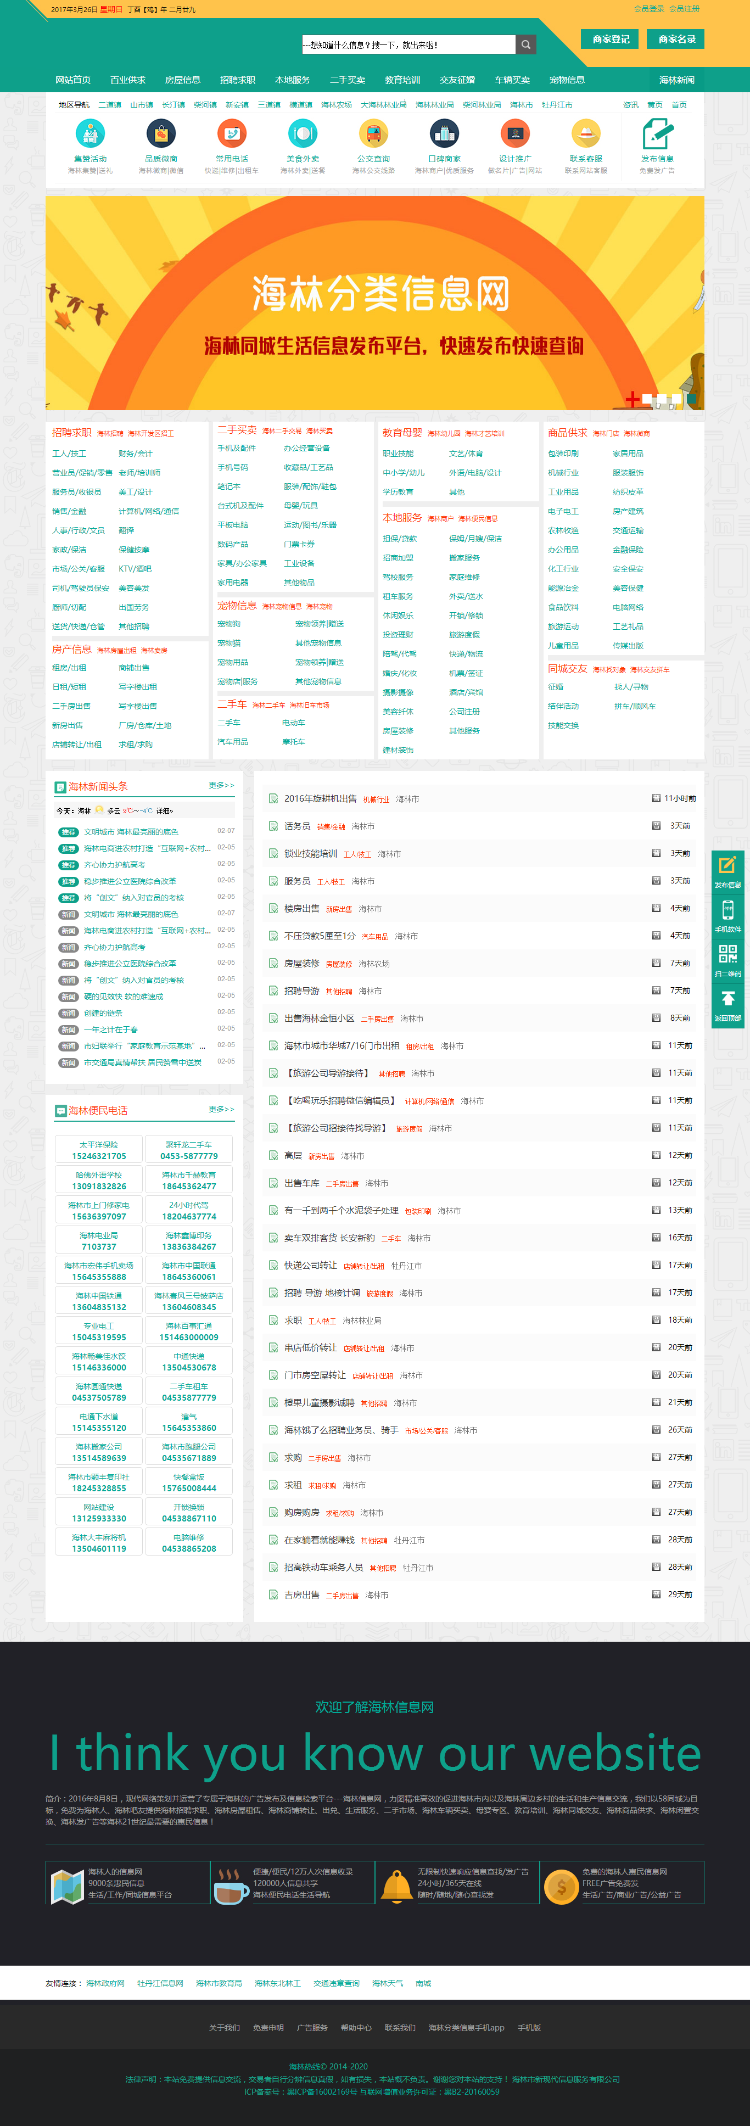
Task: Click phone number 0453-5877779 entry
Action: (189, 1150)
